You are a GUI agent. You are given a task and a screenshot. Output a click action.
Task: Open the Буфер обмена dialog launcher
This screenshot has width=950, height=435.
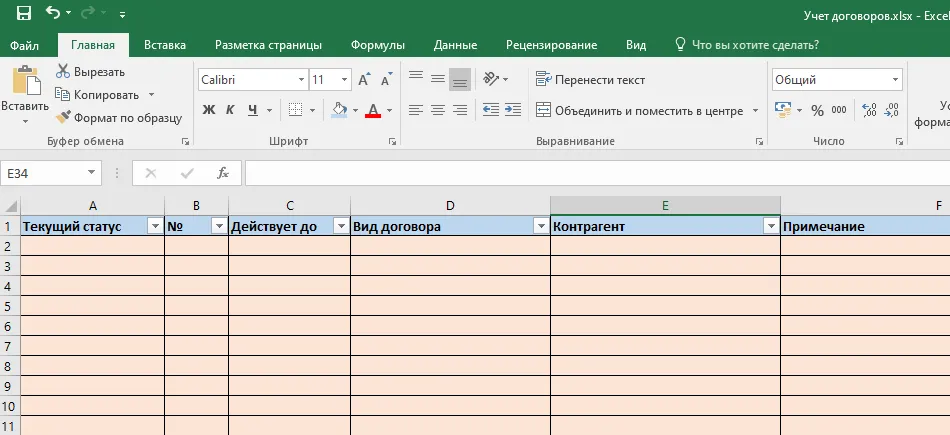185,142
